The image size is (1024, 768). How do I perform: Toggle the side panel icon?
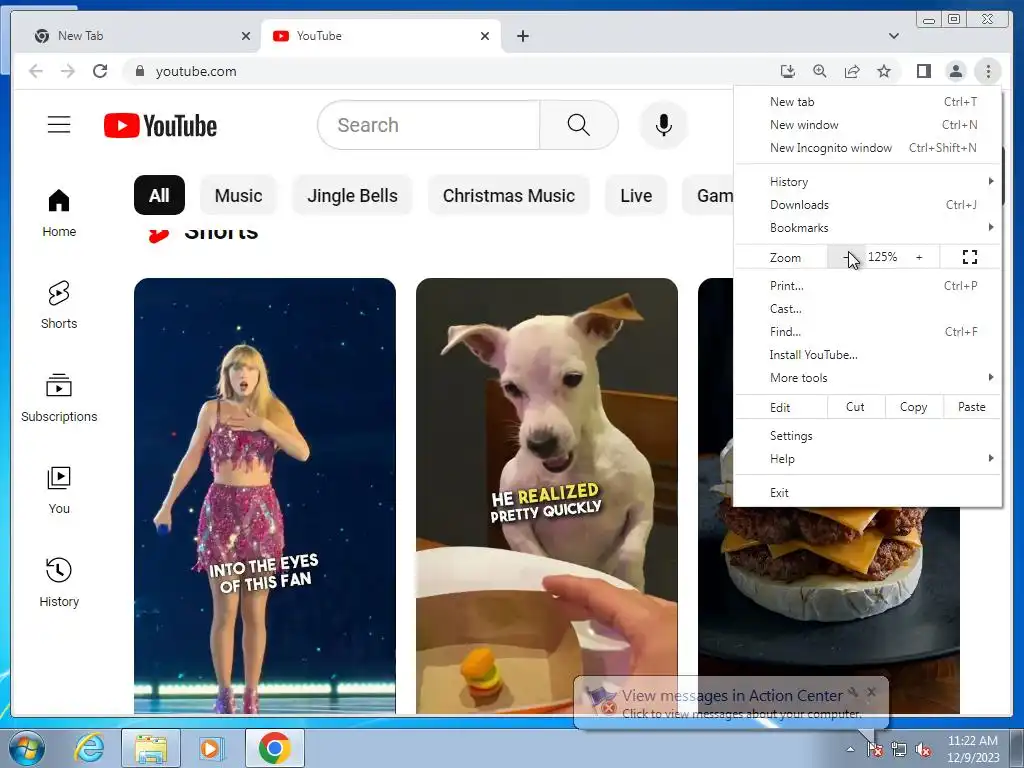pos(923,71)
